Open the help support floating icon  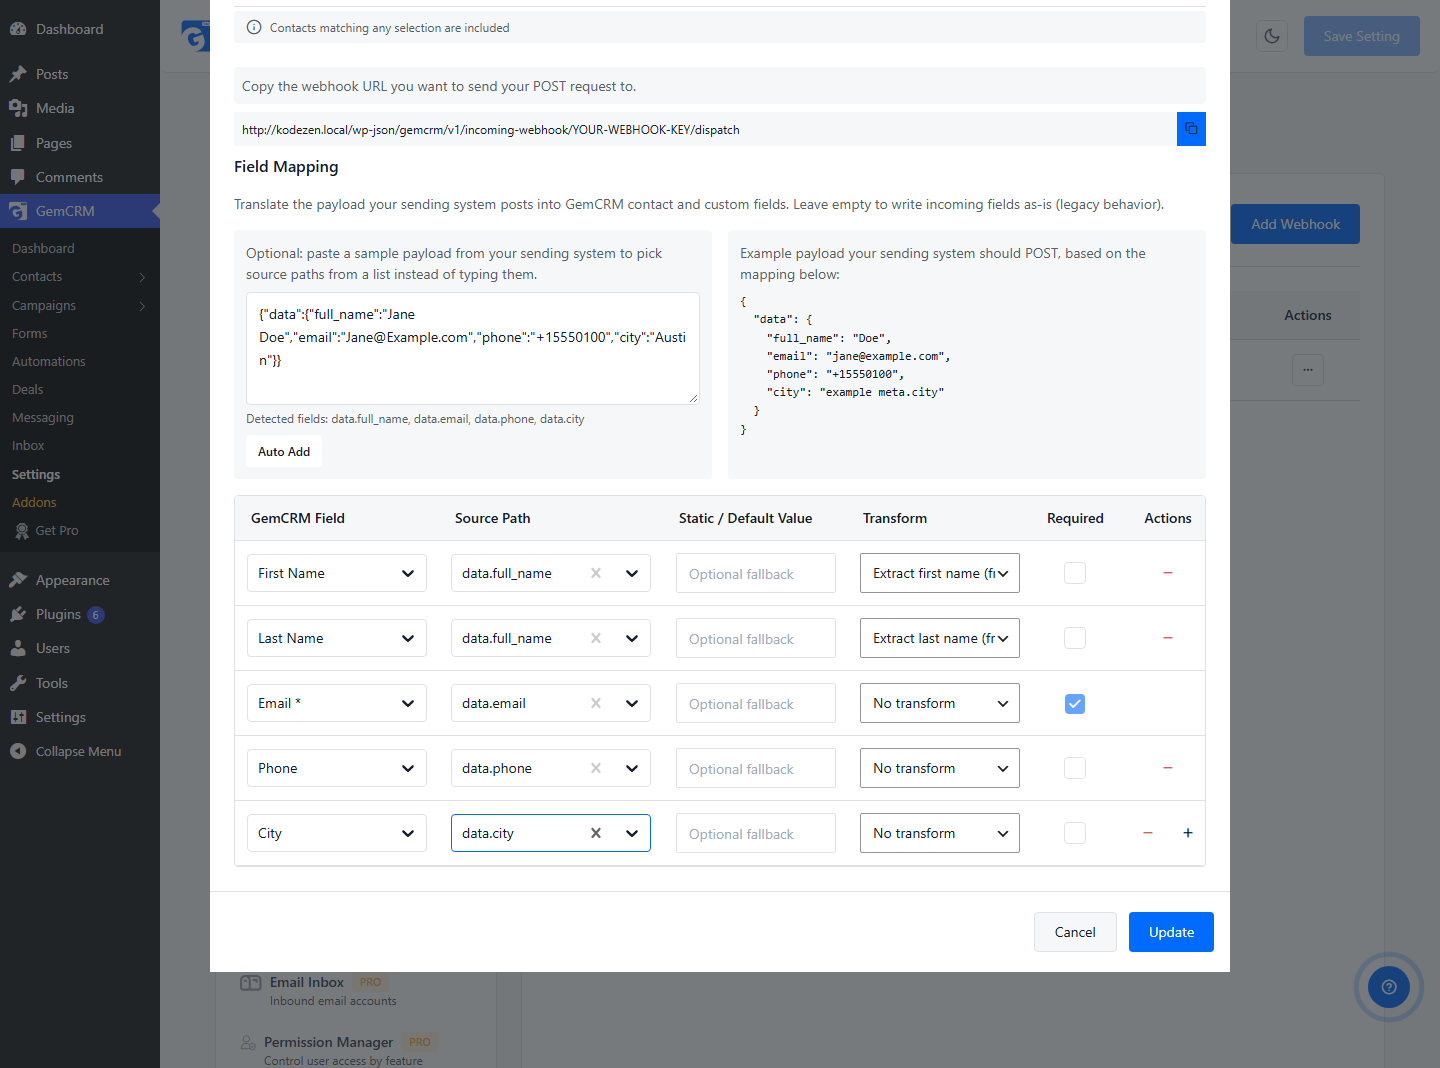tap(1389, 987)
